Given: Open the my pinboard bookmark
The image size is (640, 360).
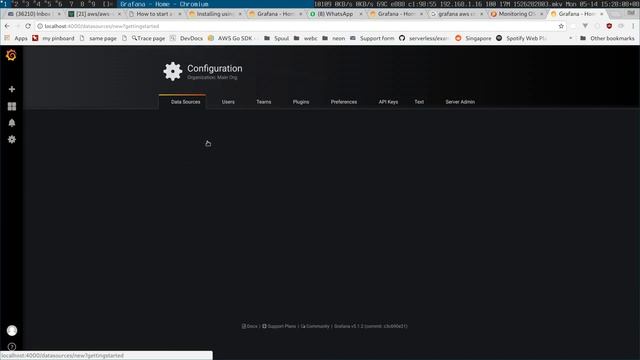Looking at the screenshot, I should pyautogui.click(x=53, y=38).
